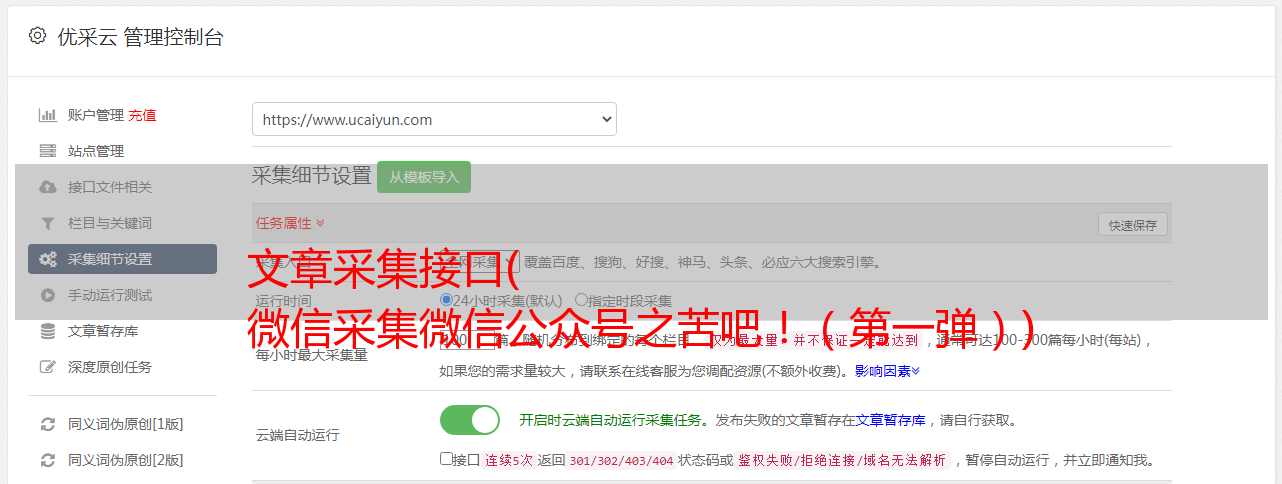Screen dimensions: 1282x484
Task: Select the 指定时段采集 radio button
Action: pyautogui.click(x=581, y=299)
